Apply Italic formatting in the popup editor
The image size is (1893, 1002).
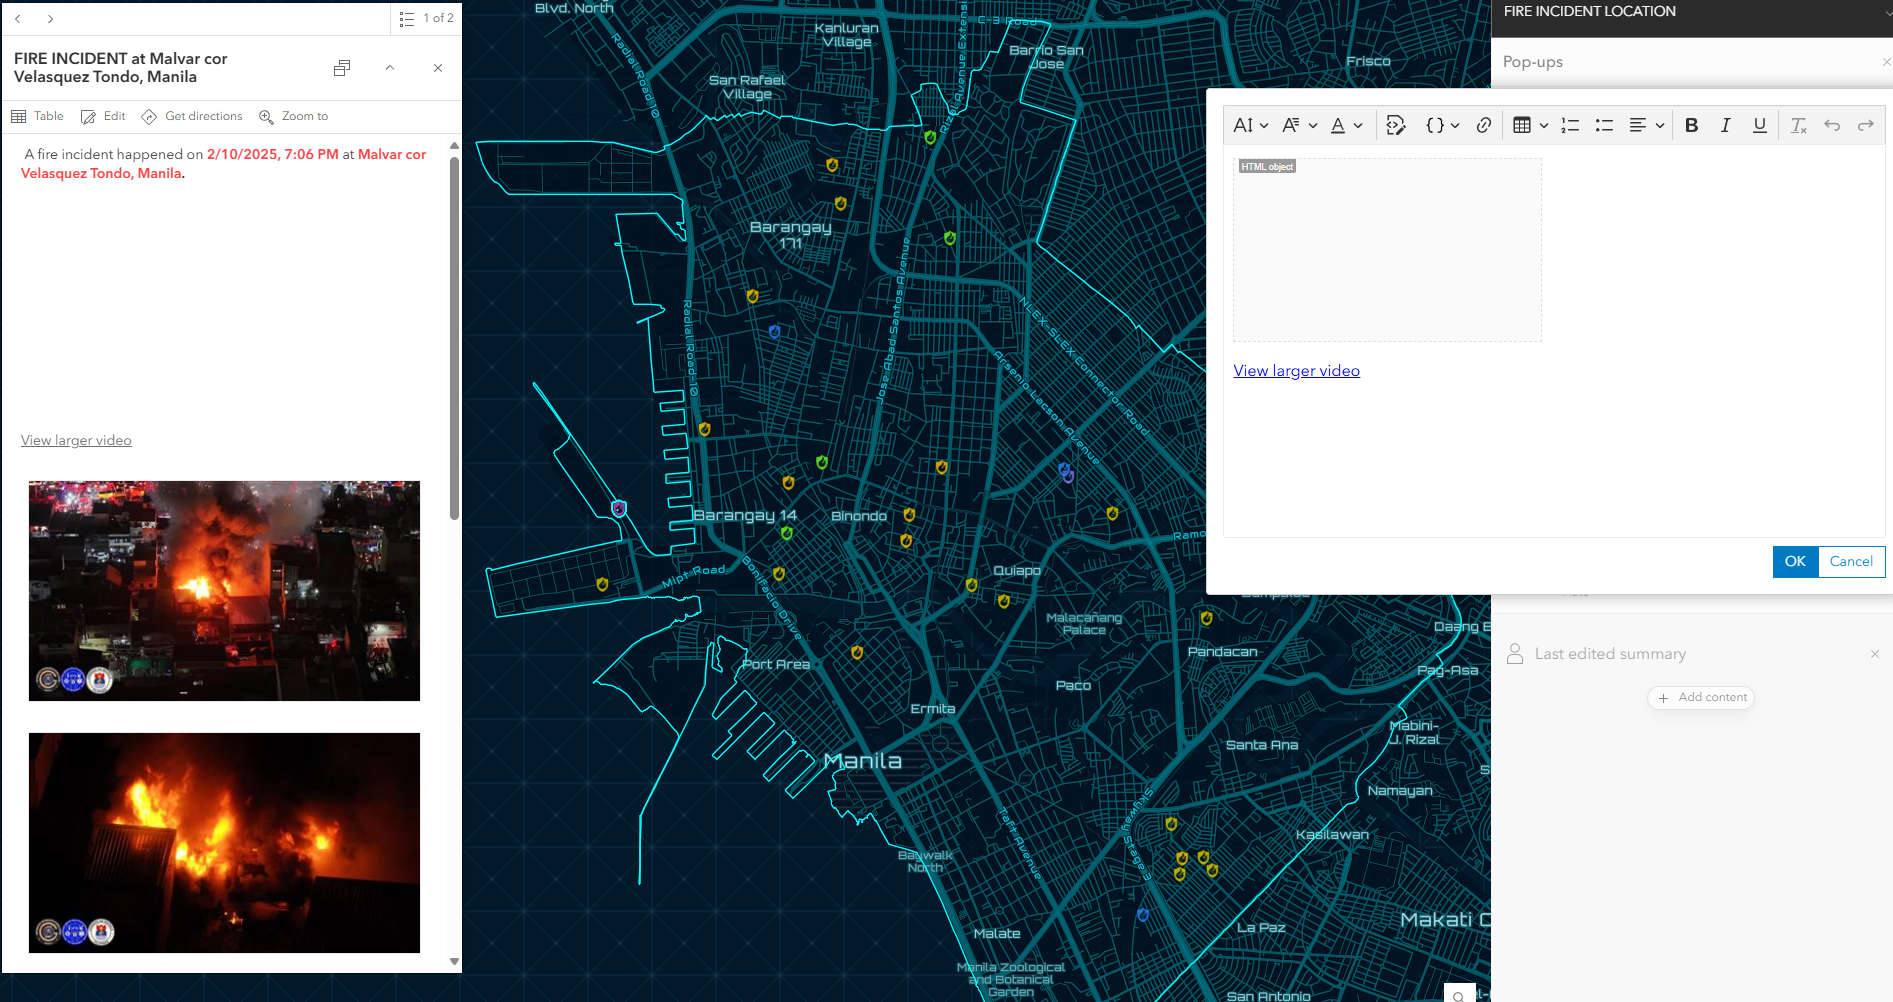click(1725, 125)
